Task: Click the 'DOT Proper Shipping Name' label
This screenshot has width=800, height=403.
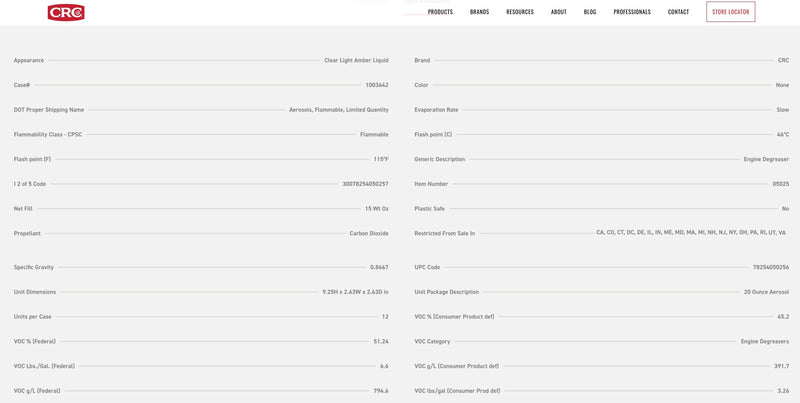Action: point(49,110)
